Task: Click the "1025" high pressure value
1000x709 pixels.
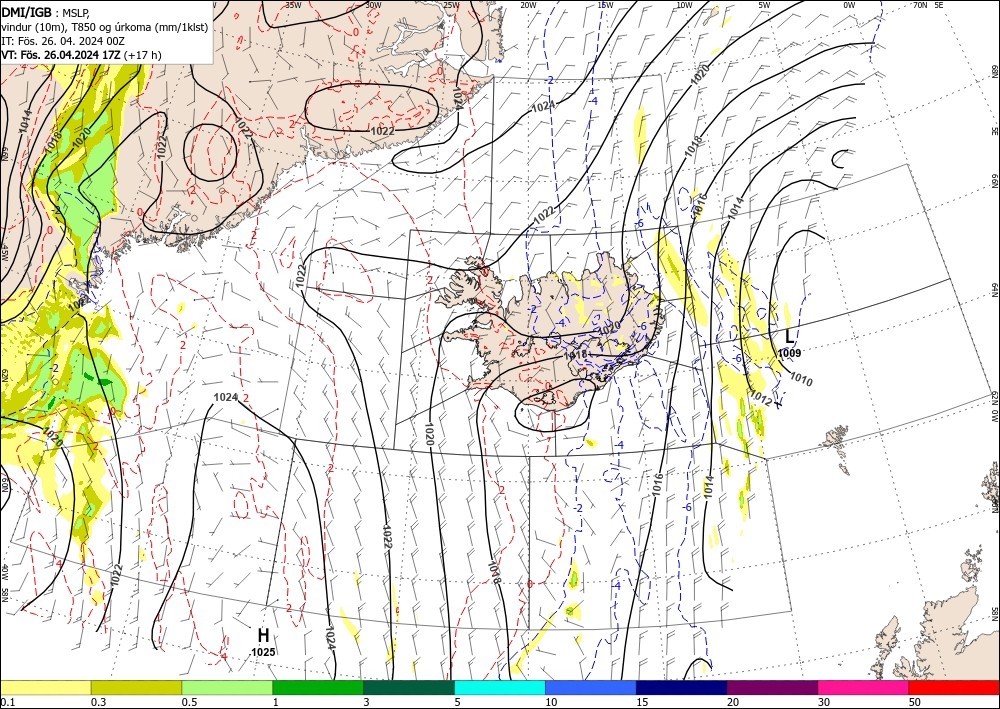Action: coord(263,652)
